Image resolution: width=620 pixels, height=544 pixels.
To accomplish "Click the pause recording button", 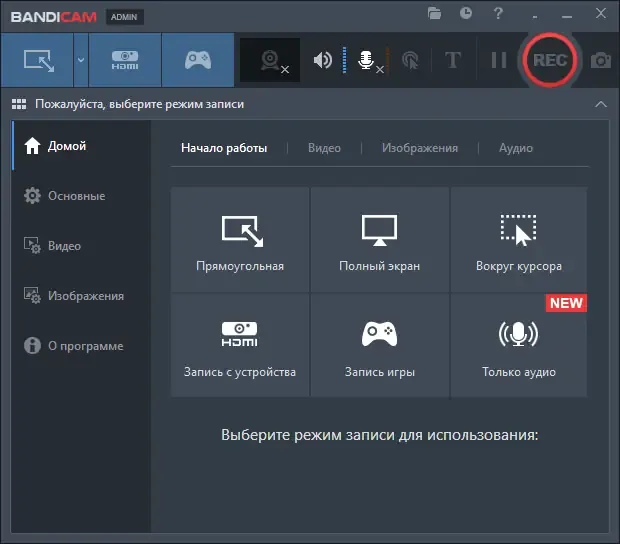I will pyautogui.click(x=499, y=60).
